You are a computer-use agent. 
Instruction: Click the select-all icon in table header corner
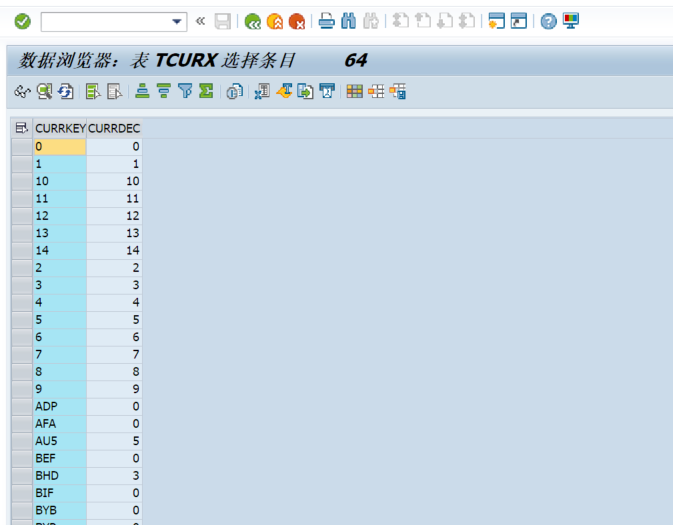coord(21,128)
